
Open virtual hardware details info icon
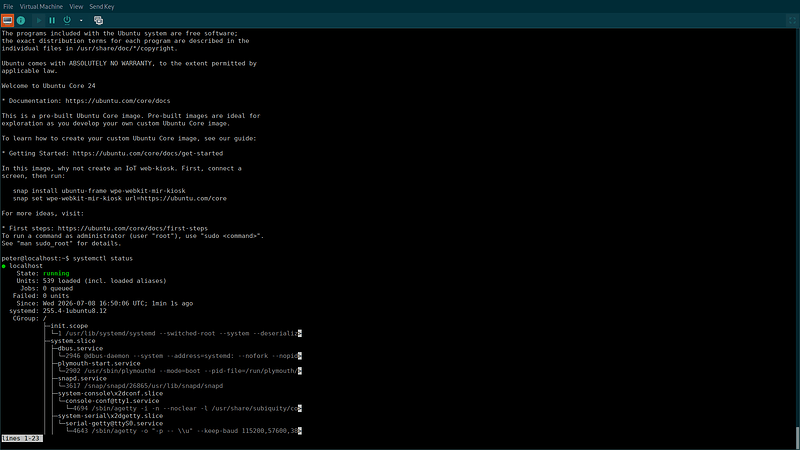tap(21, 20)
